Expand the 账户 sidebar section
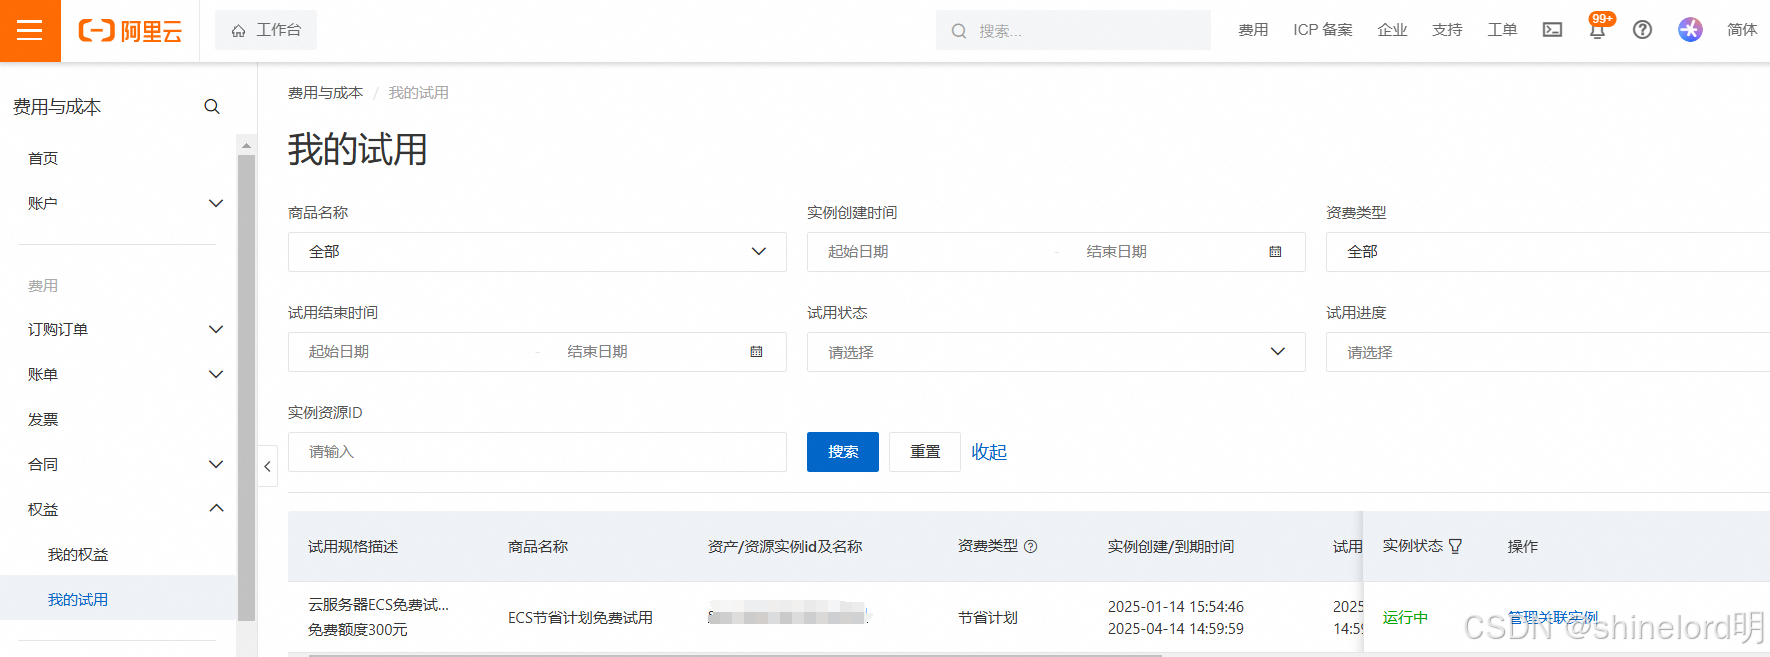 pos(118,204)
